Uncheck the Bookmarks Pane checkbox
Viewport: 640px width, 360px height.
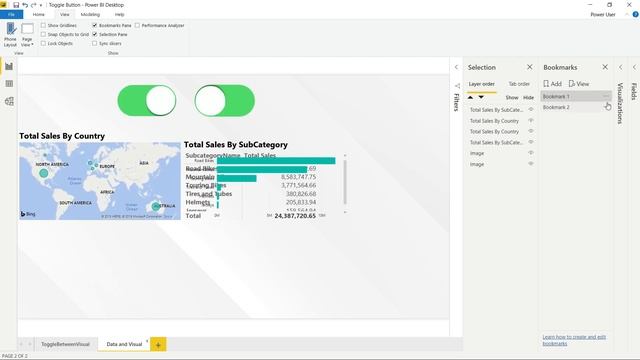(95, 25)
